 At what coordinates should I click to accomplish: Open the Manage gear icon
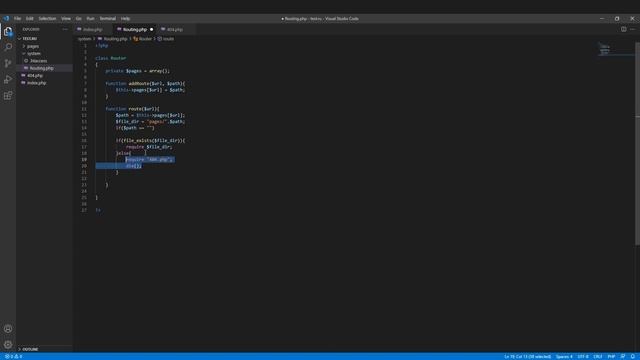tap(8, 344)
